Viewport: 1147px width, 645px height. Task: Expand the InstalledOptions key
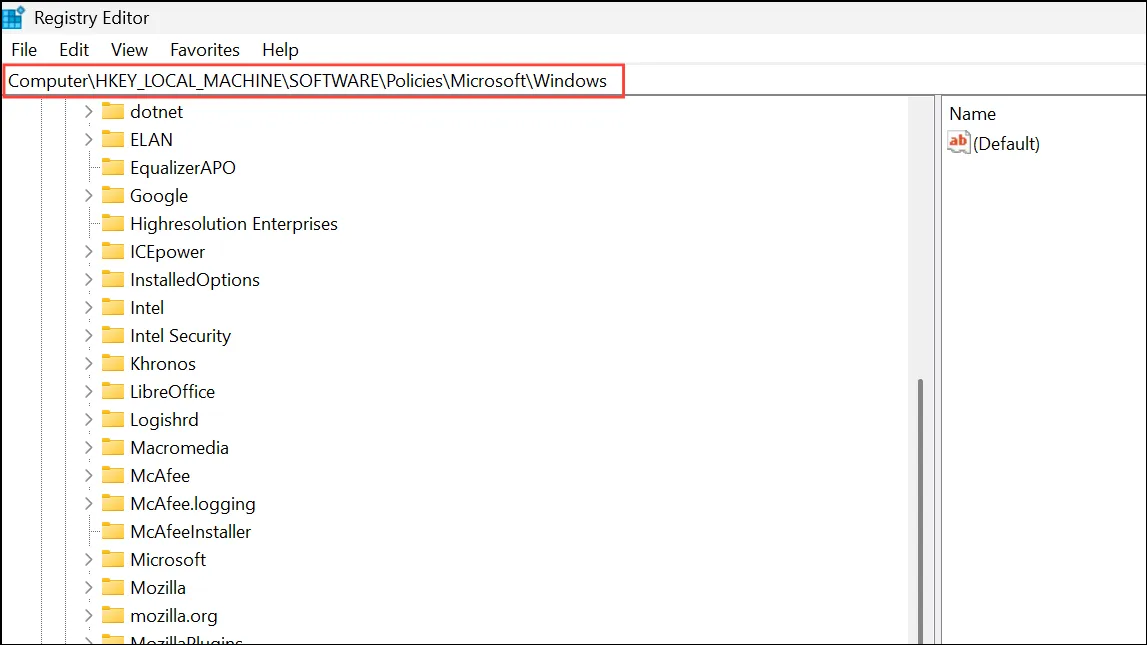pyautogui.click(x=89, y=279)
